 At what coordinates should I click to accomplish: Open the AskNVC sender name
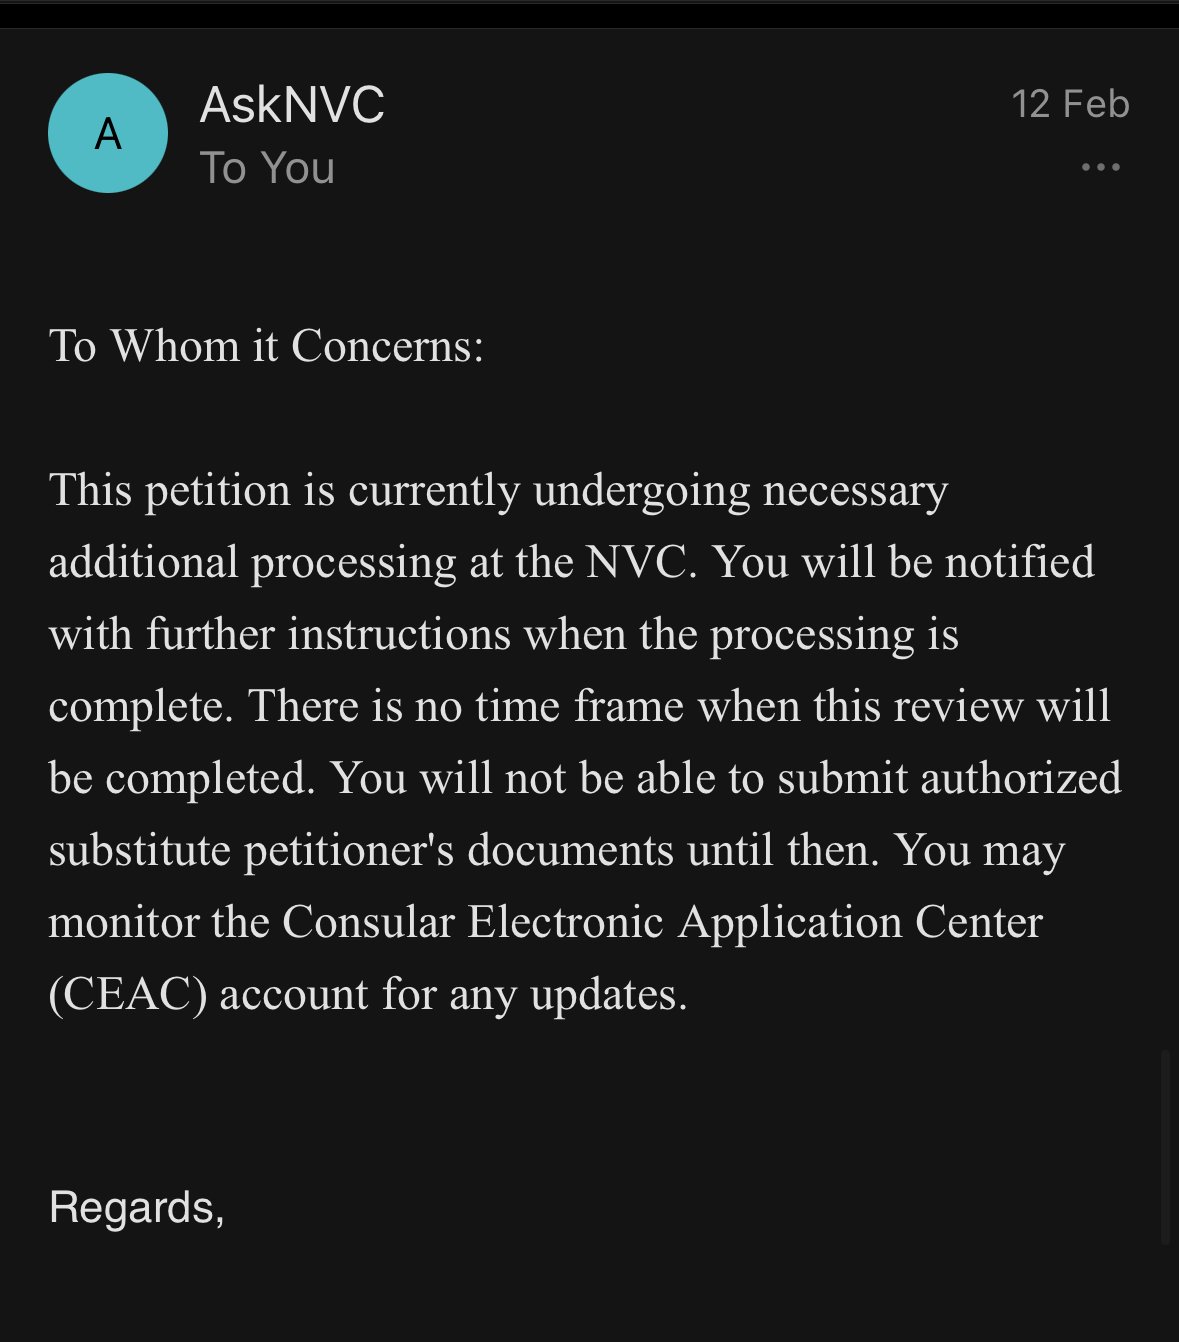click(292, 105)
